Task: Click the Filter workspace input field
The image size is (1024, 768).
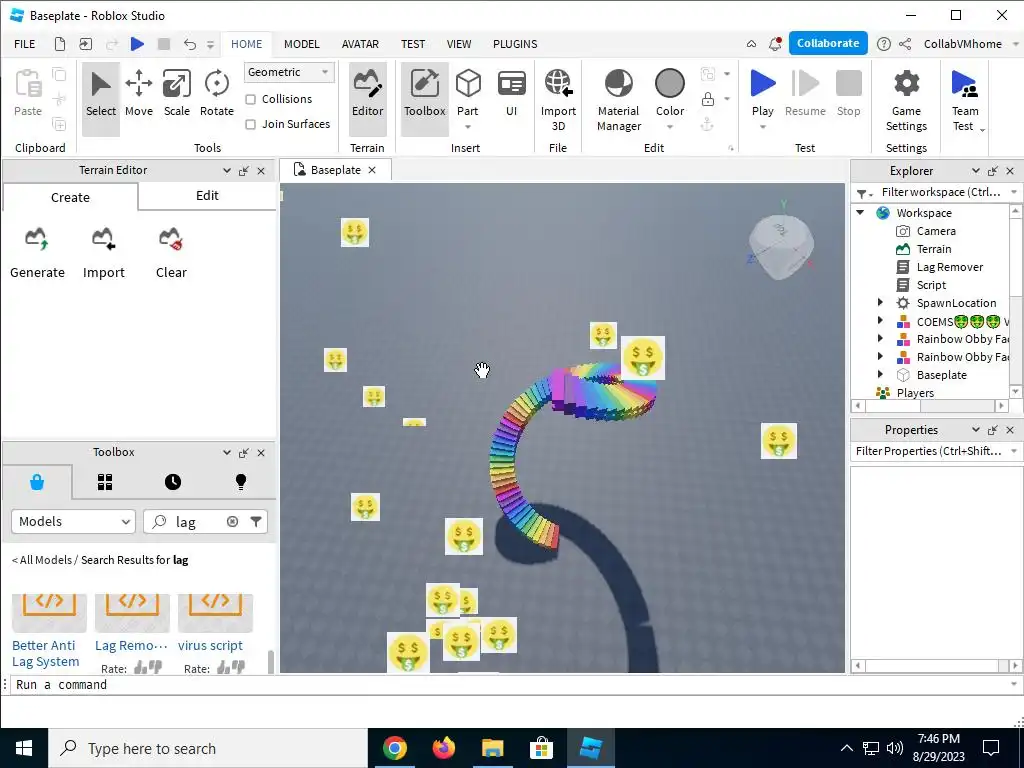Action: tap(940, 192)
